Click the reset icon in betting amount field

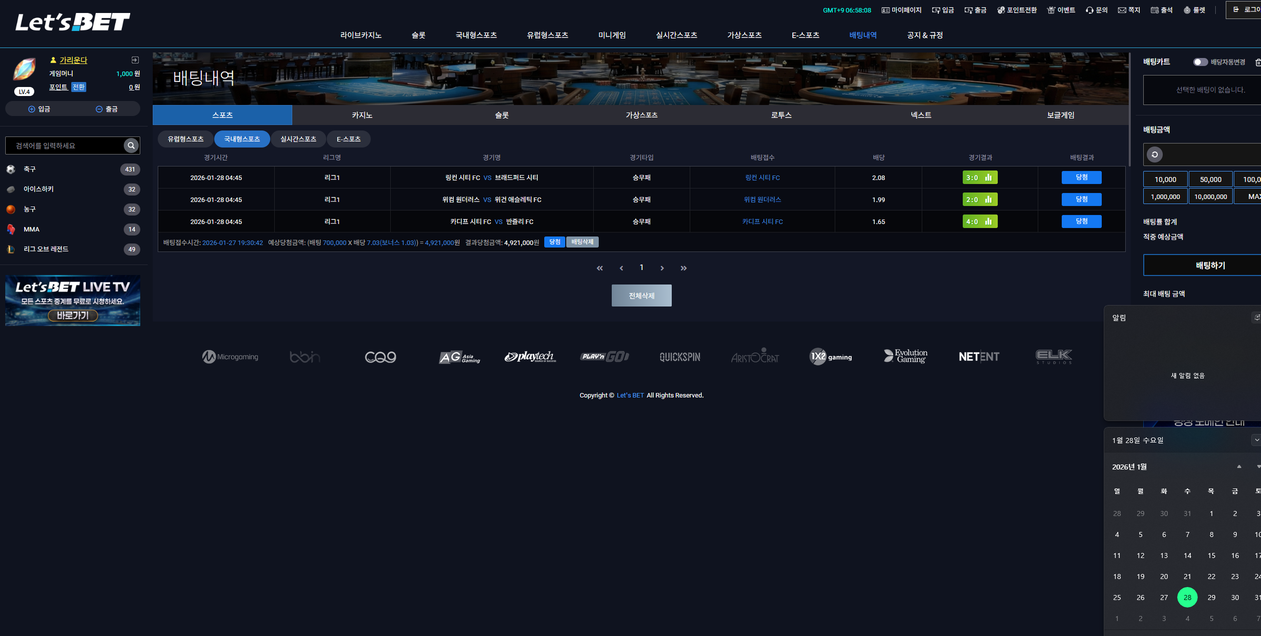1155,155
